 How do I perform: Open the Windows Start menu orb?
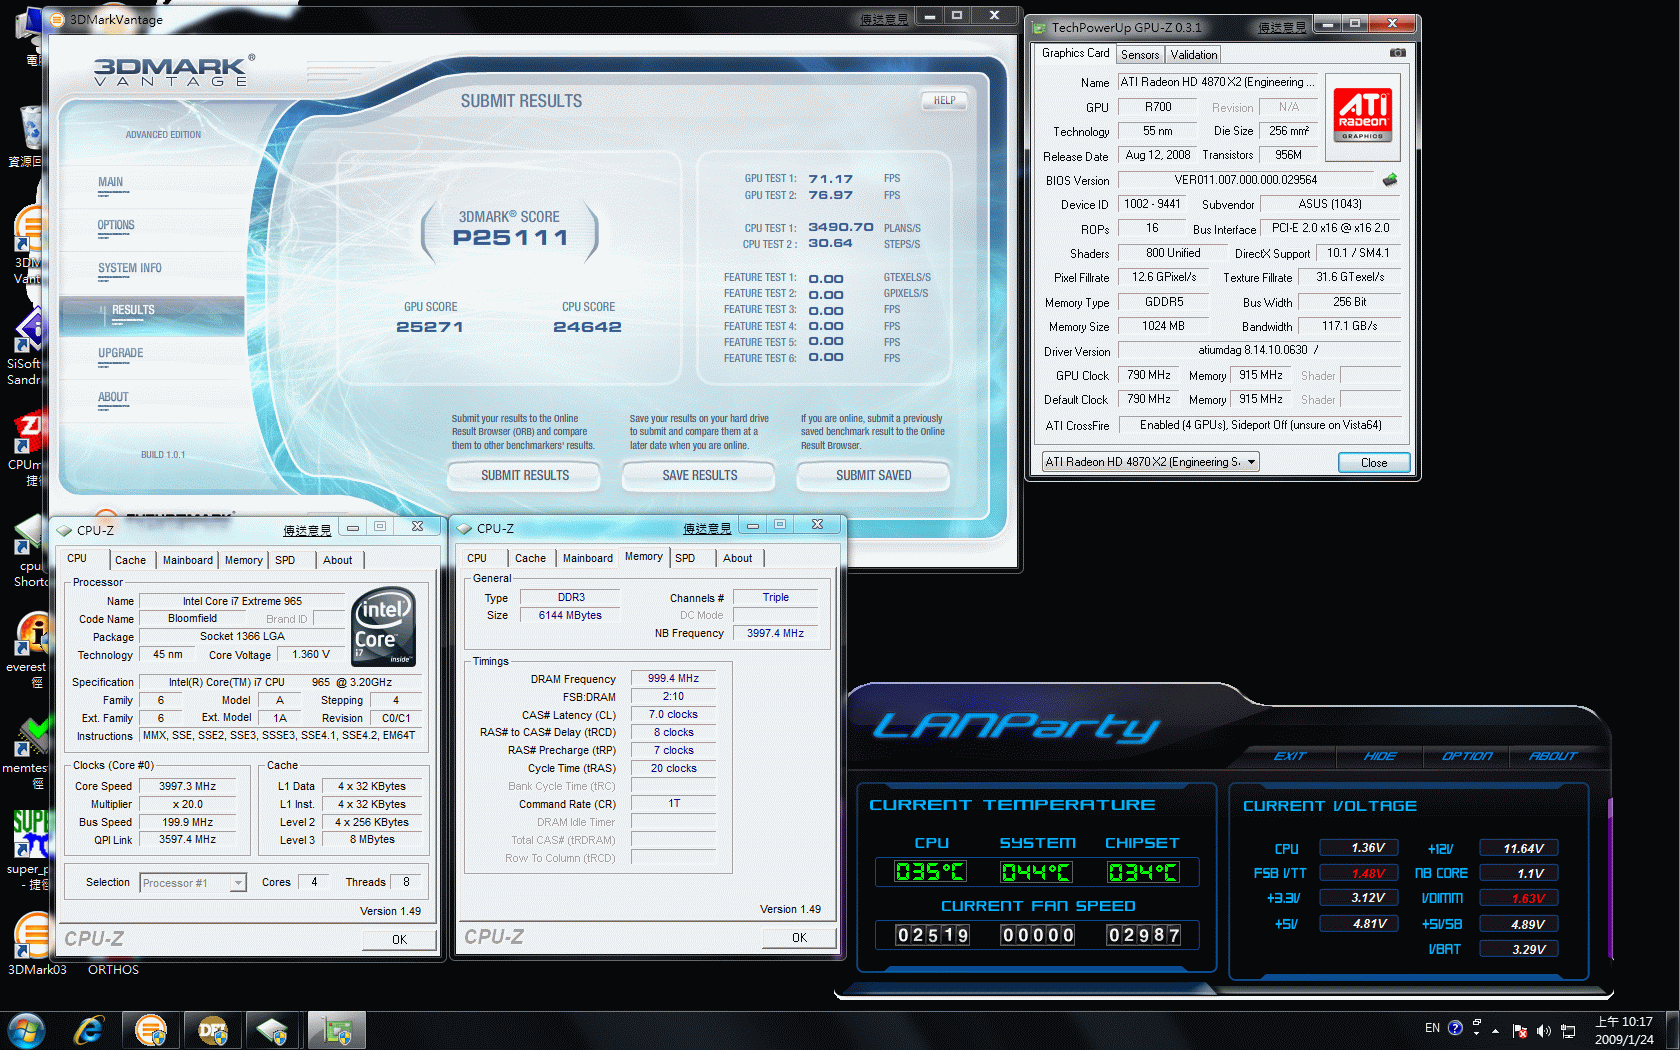pos(26,1030)
